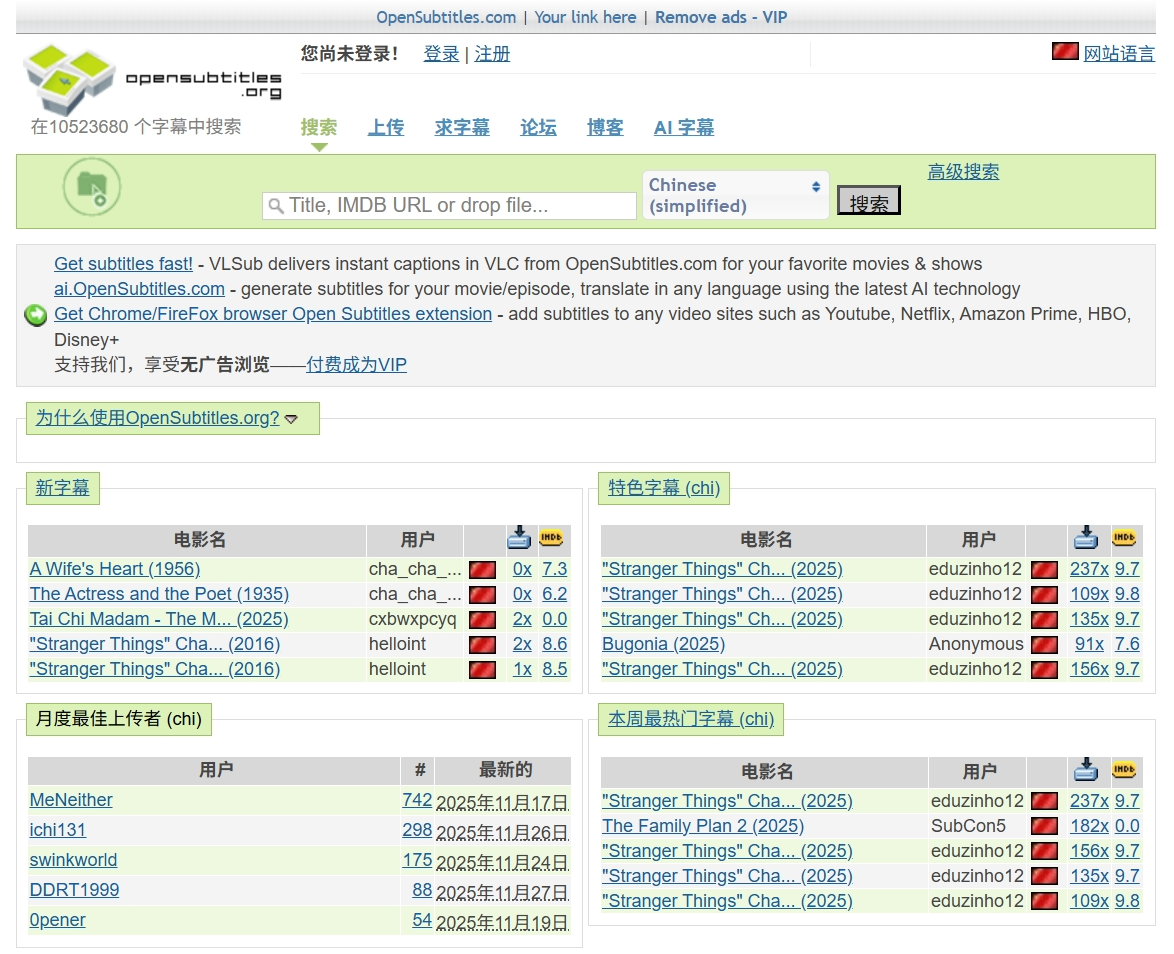
Task: Go to the 论坛 tab
Action: [538, 128]
